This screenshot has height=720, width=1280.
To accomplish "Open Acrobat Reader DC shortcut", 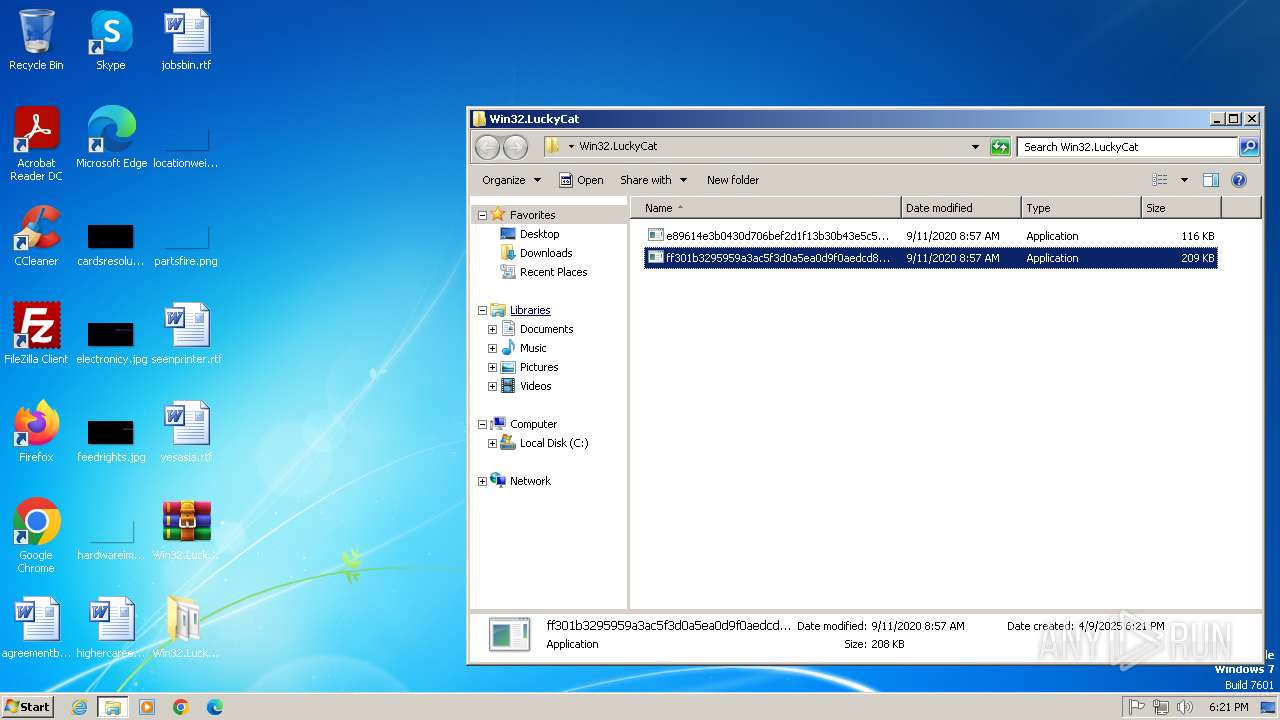I will point(36,143).
